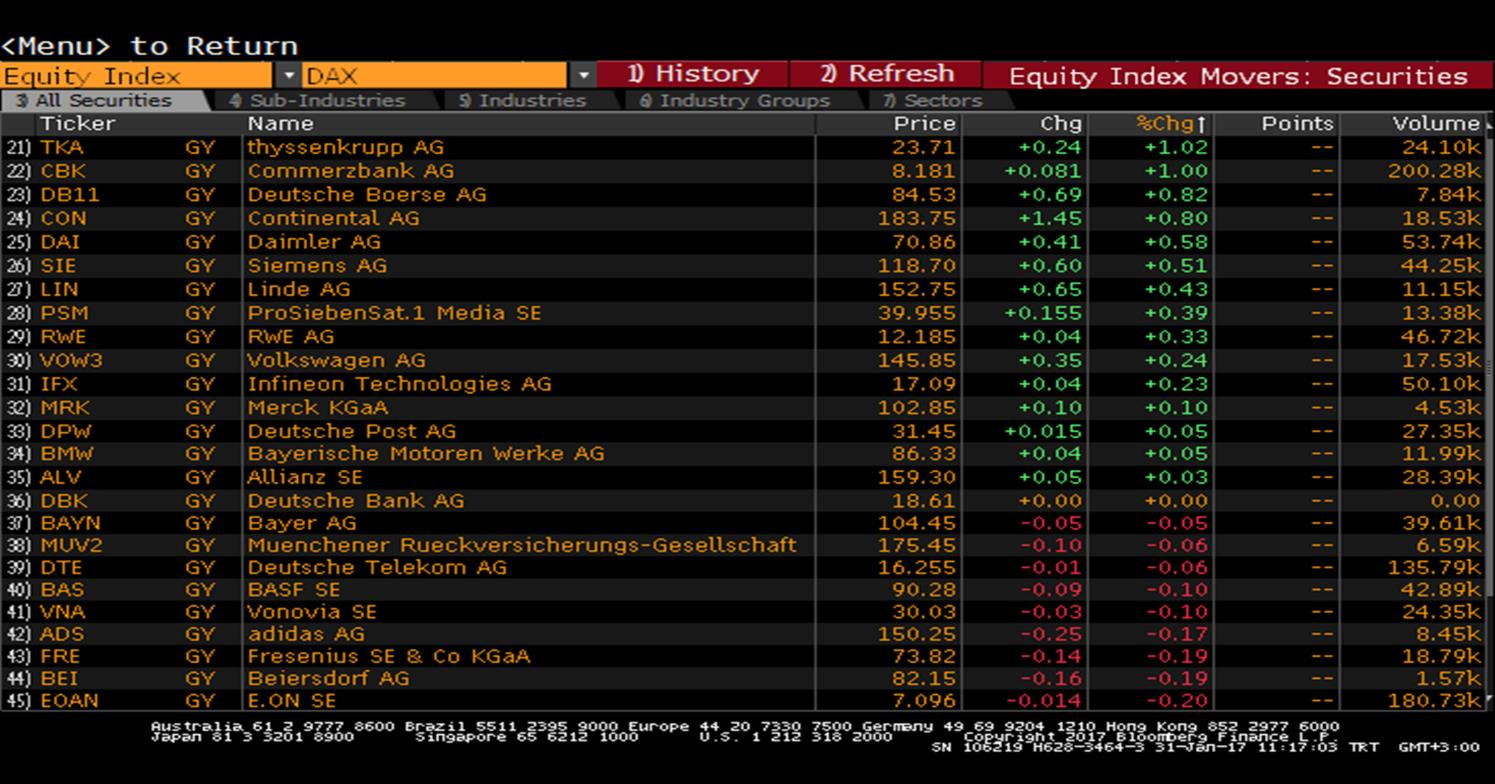Select the BAYN ticker
The width and height of the screenshot is (1495, 784).
(70, 523)
